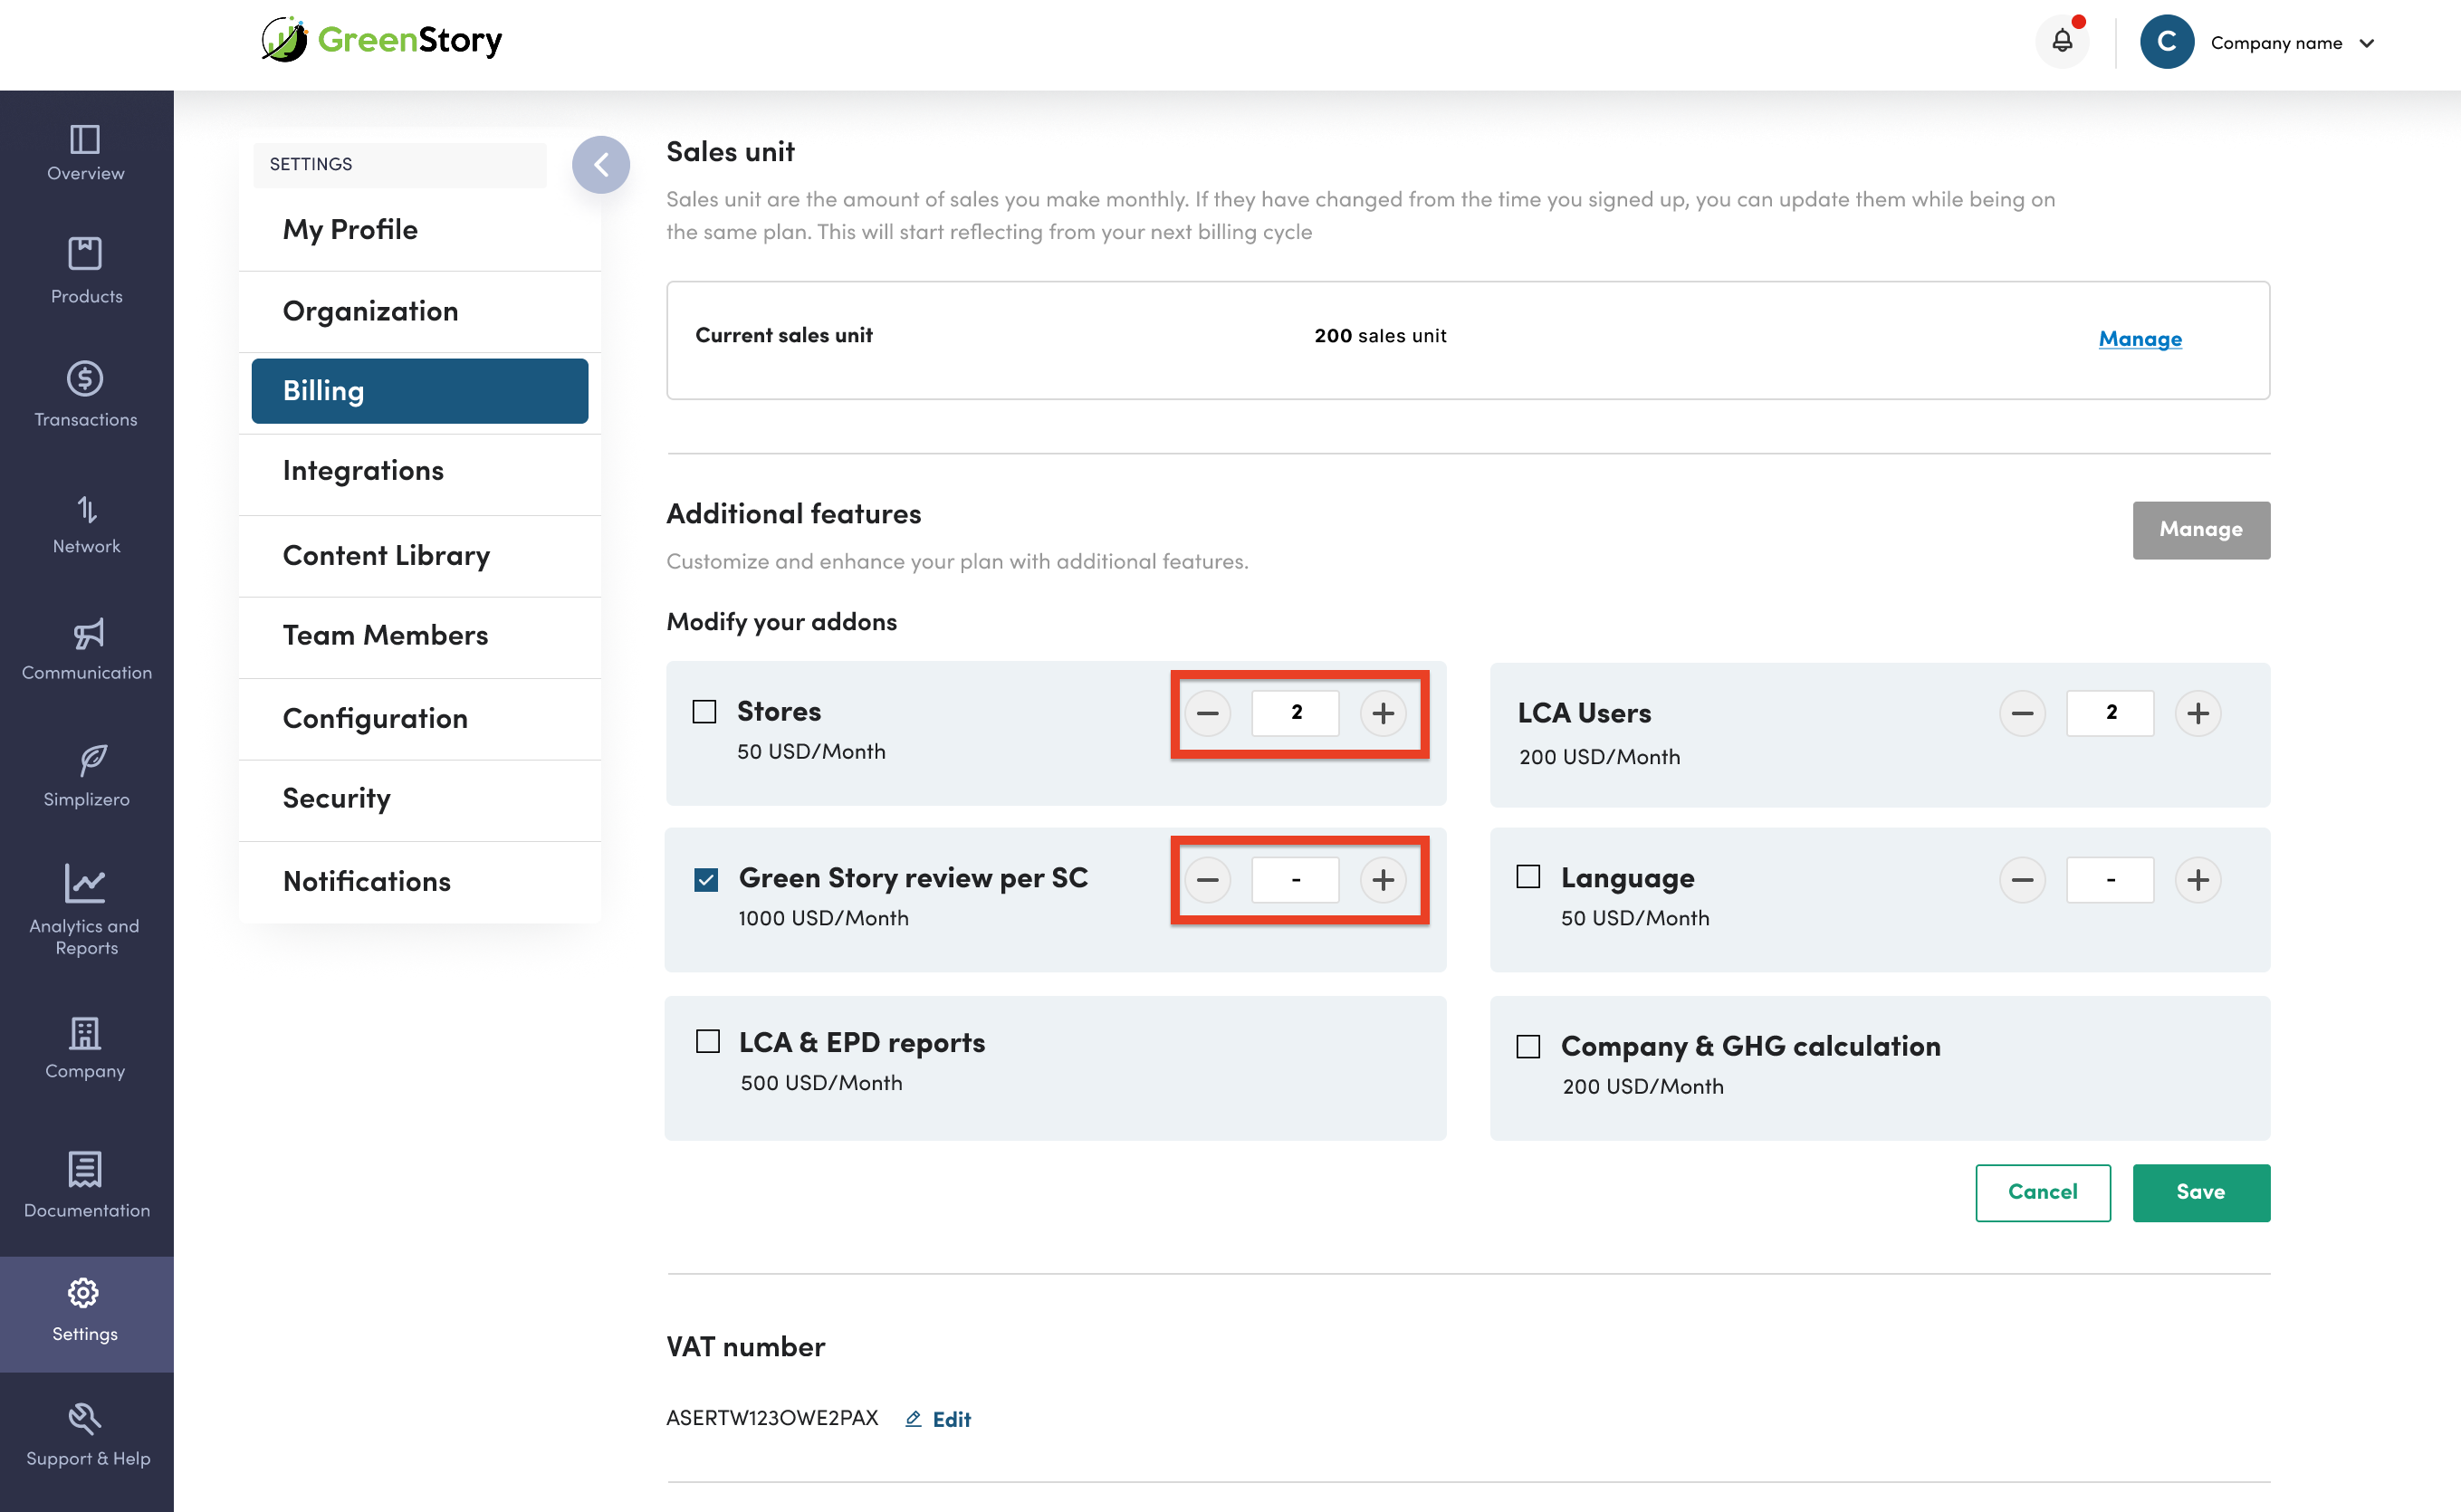Image resolution: width=2461 pixels, height=1512 pixels.
Task: Select the Security settings tab
Action: (x=336, y=798)
